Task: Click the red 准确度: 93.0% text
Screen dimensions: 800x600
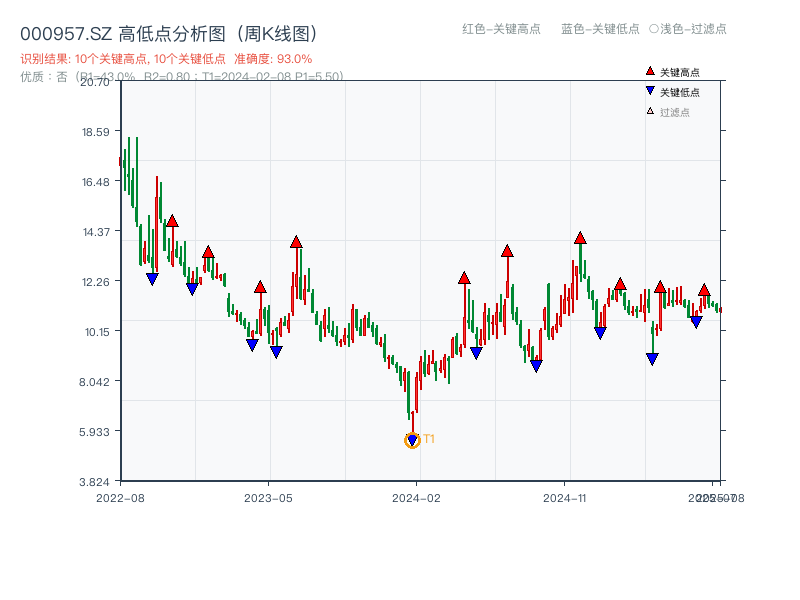Action: (275, 58)
